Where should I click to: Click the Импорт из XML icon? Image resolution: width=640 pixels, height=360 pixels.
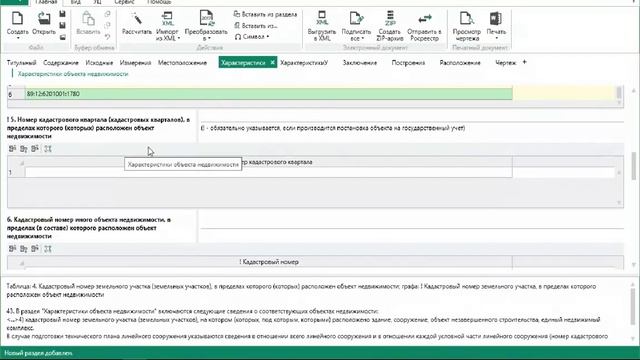[x=167, y=19]
